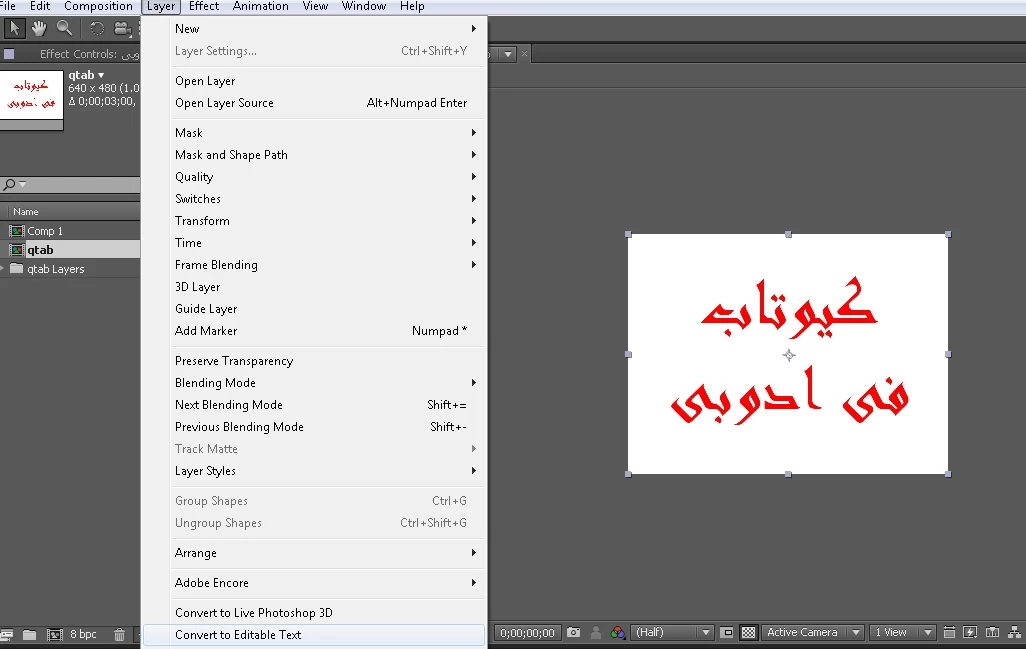
Task: Choose Convert to Editable Text
Action: tap(314, 635)
